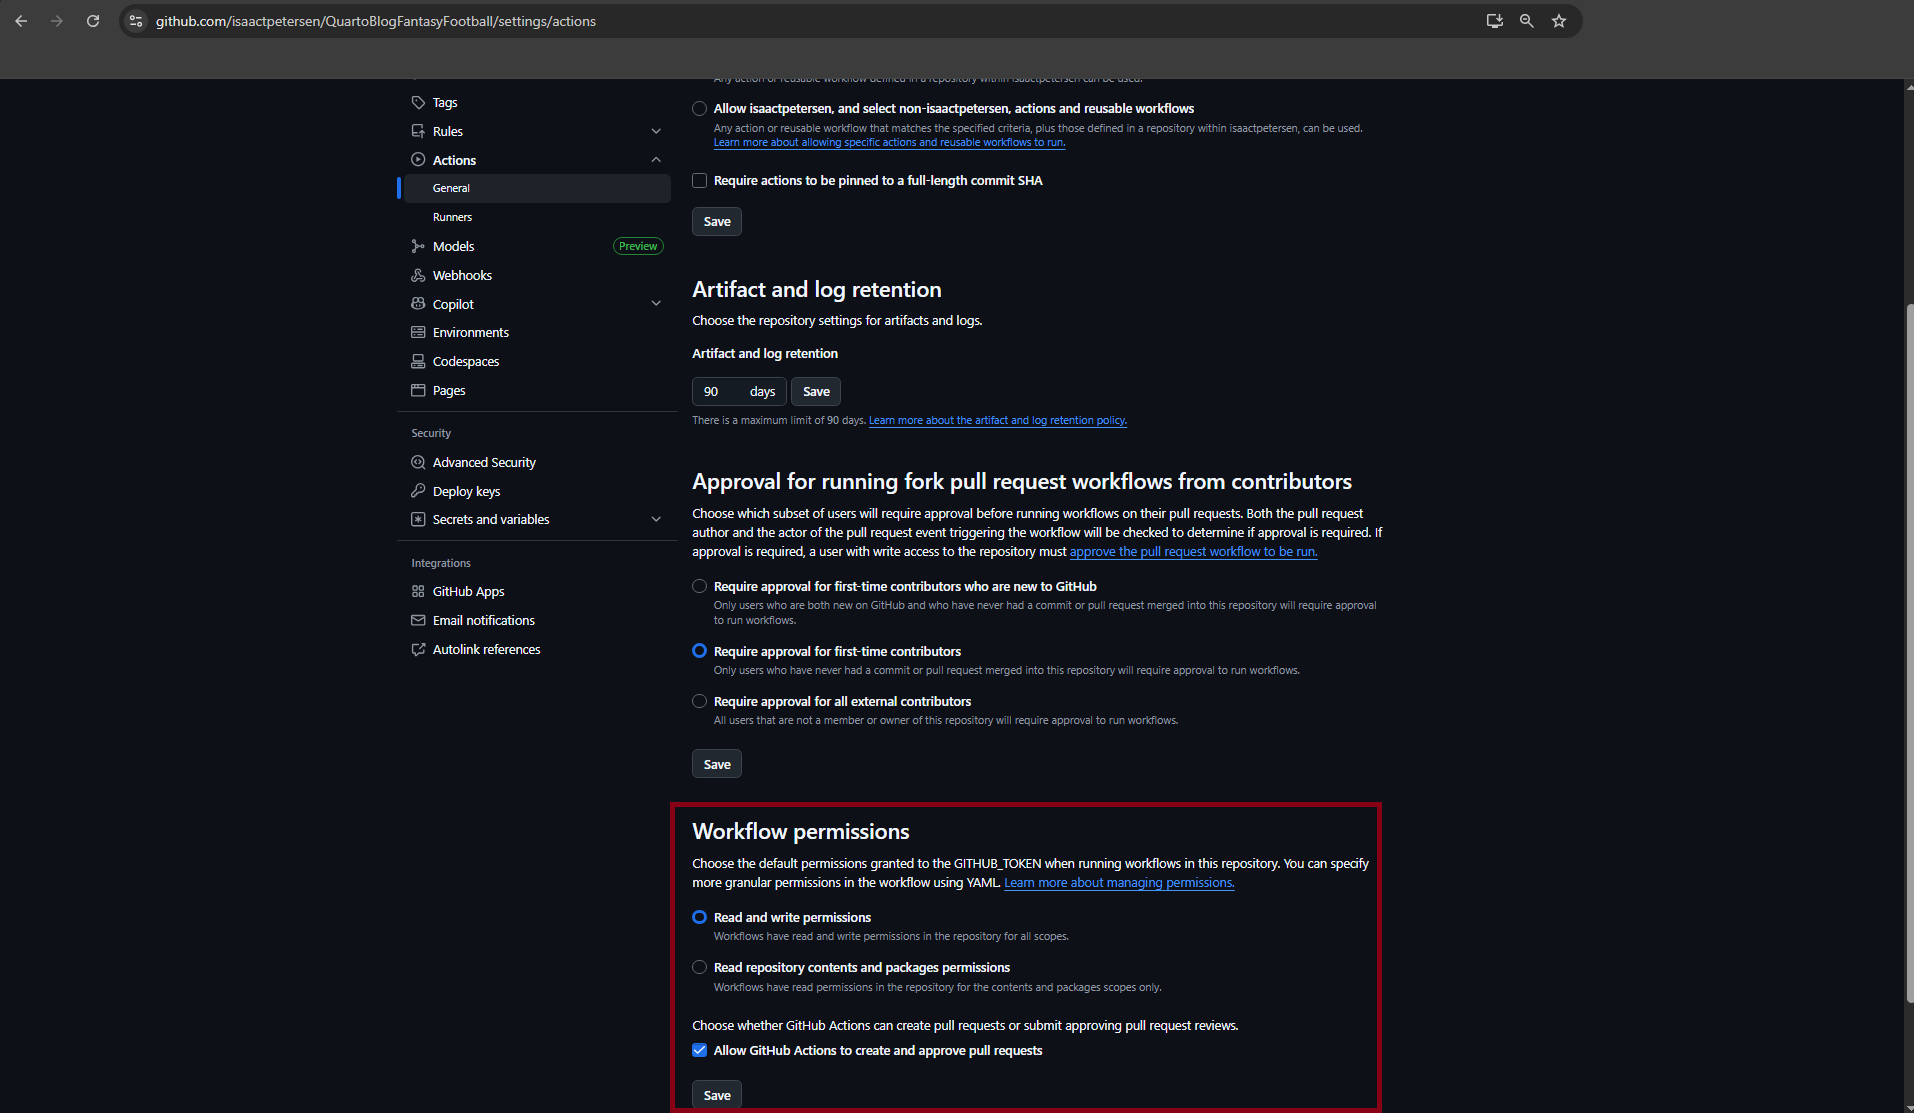1914x1113 pixels.
Task: Select Read and write permissions radio
Action: coord(700,917)
